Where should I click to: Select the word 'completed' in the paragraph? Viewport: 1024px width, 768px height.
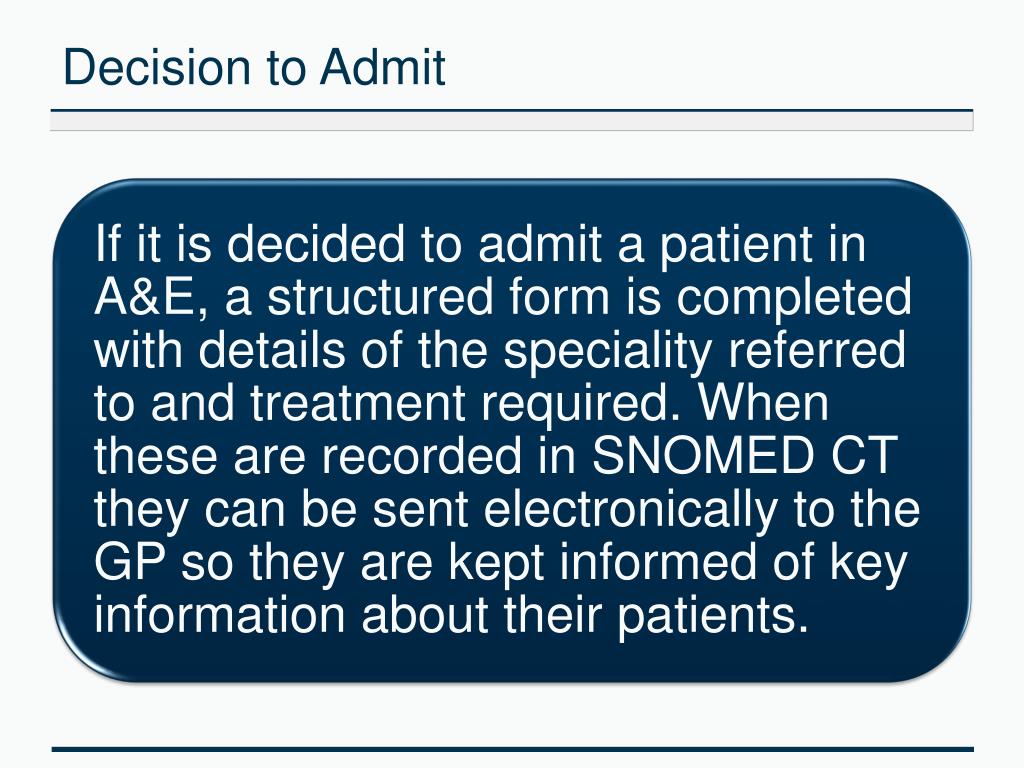[793, 298]
